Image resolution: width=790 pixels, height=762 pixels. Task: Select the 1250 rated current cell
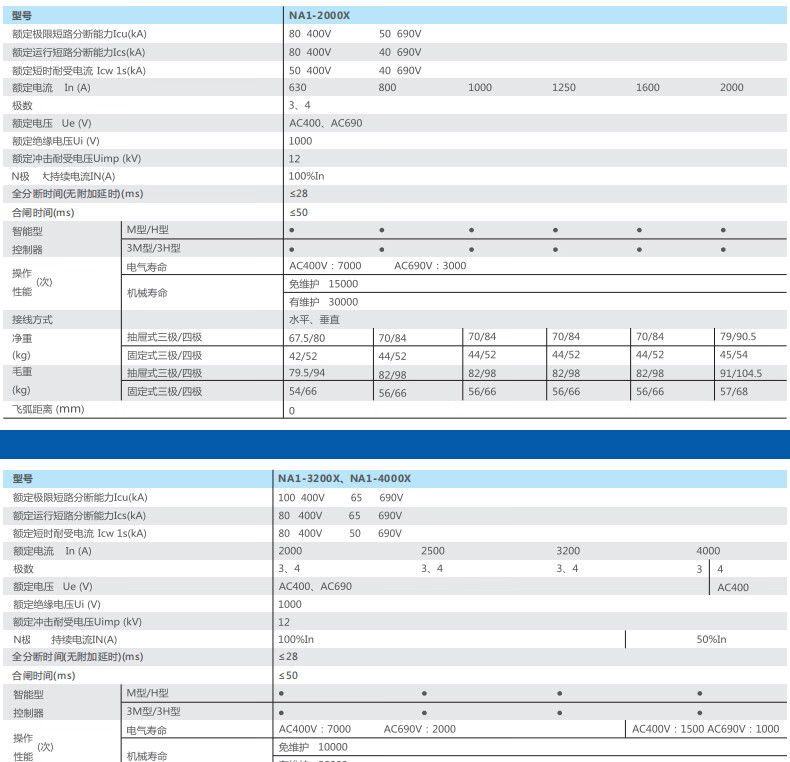tap(564, 88)
